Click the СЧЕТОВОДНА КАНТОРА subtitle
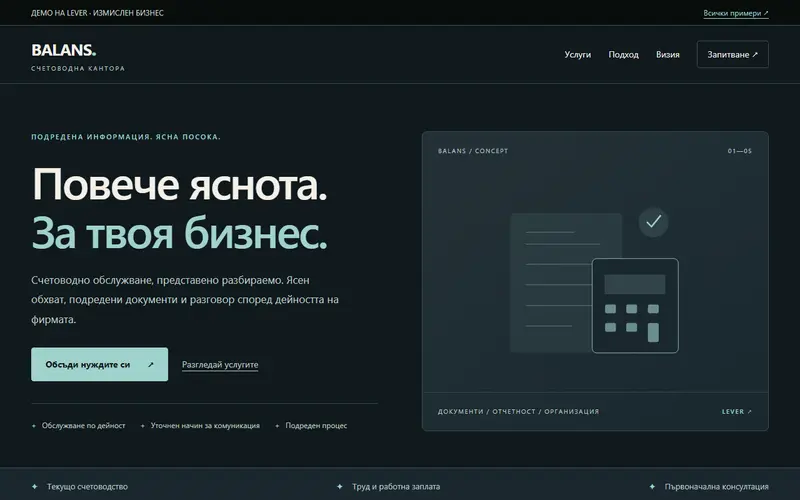Viewport: 800px width, 500px height. pyautogui.click(x=78, y=68)
